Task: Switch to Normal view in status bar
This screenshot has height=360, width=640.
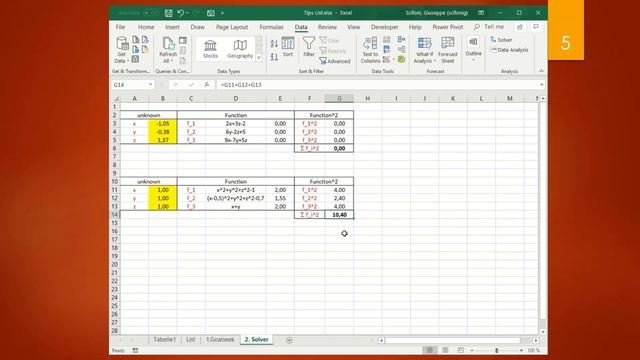Action: [x=429, y=350]
